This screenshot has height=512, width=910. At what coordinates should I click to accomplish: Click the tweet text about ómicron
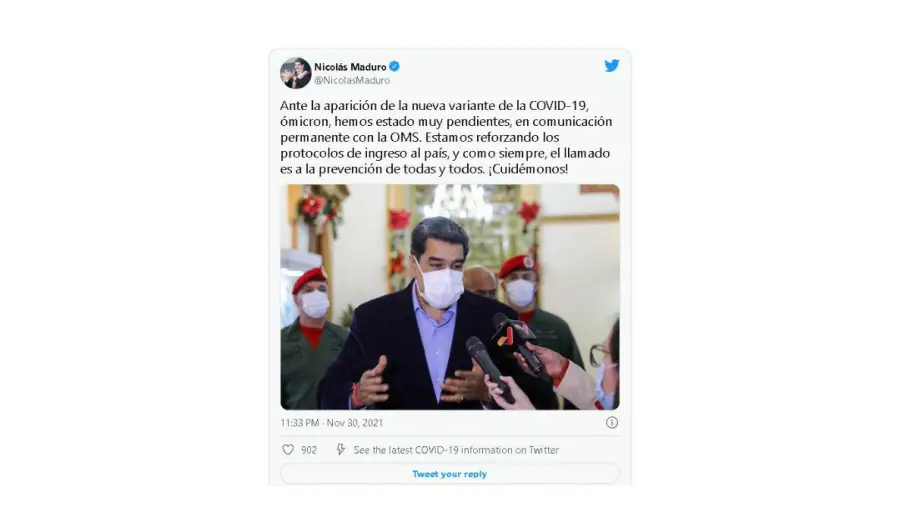(446, 138)
